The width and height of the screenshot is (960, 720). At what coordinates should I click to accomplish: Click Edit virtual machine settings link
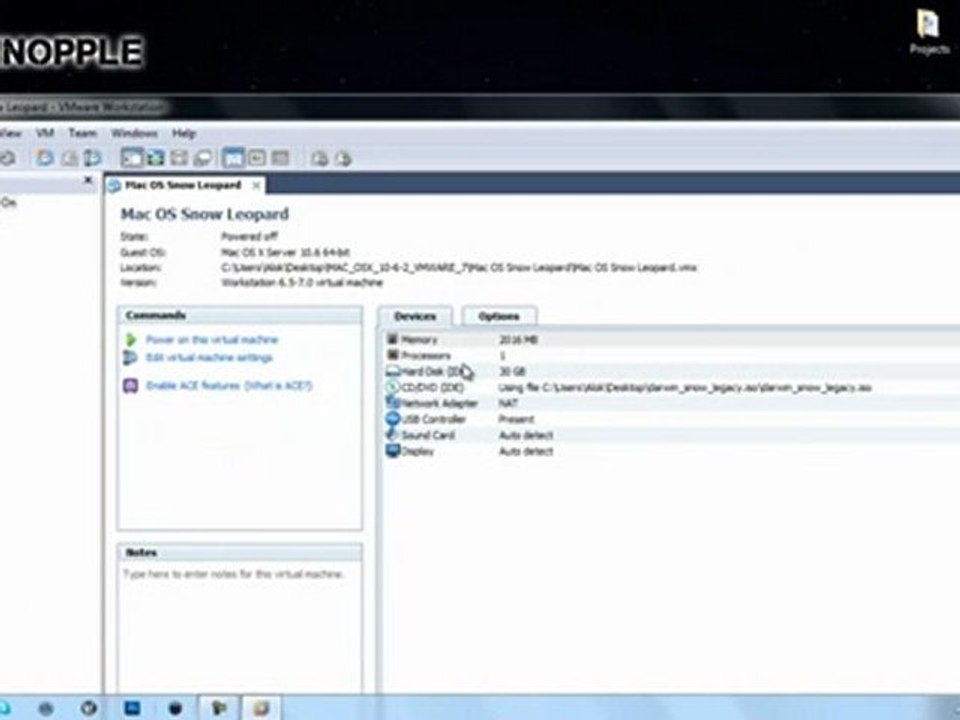point(209,358)
